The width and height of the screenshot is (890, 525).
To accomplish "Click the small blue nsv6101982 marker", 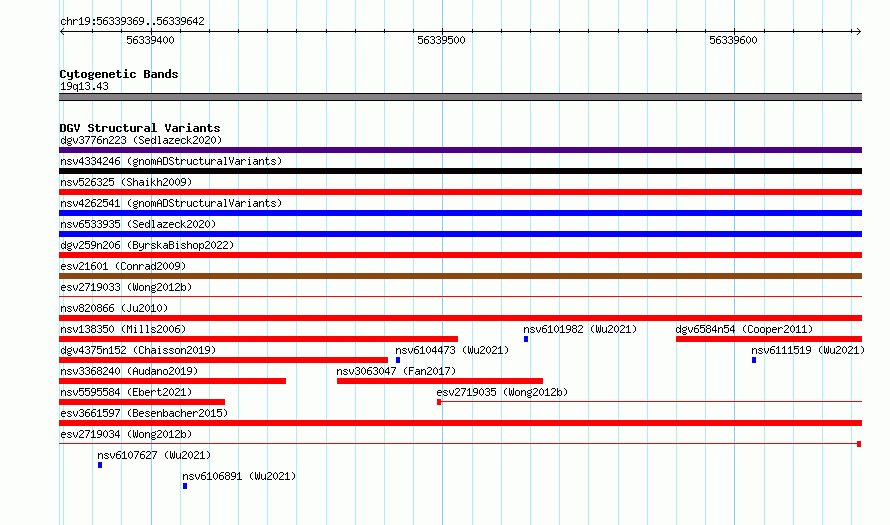I will tap(526, 339).
